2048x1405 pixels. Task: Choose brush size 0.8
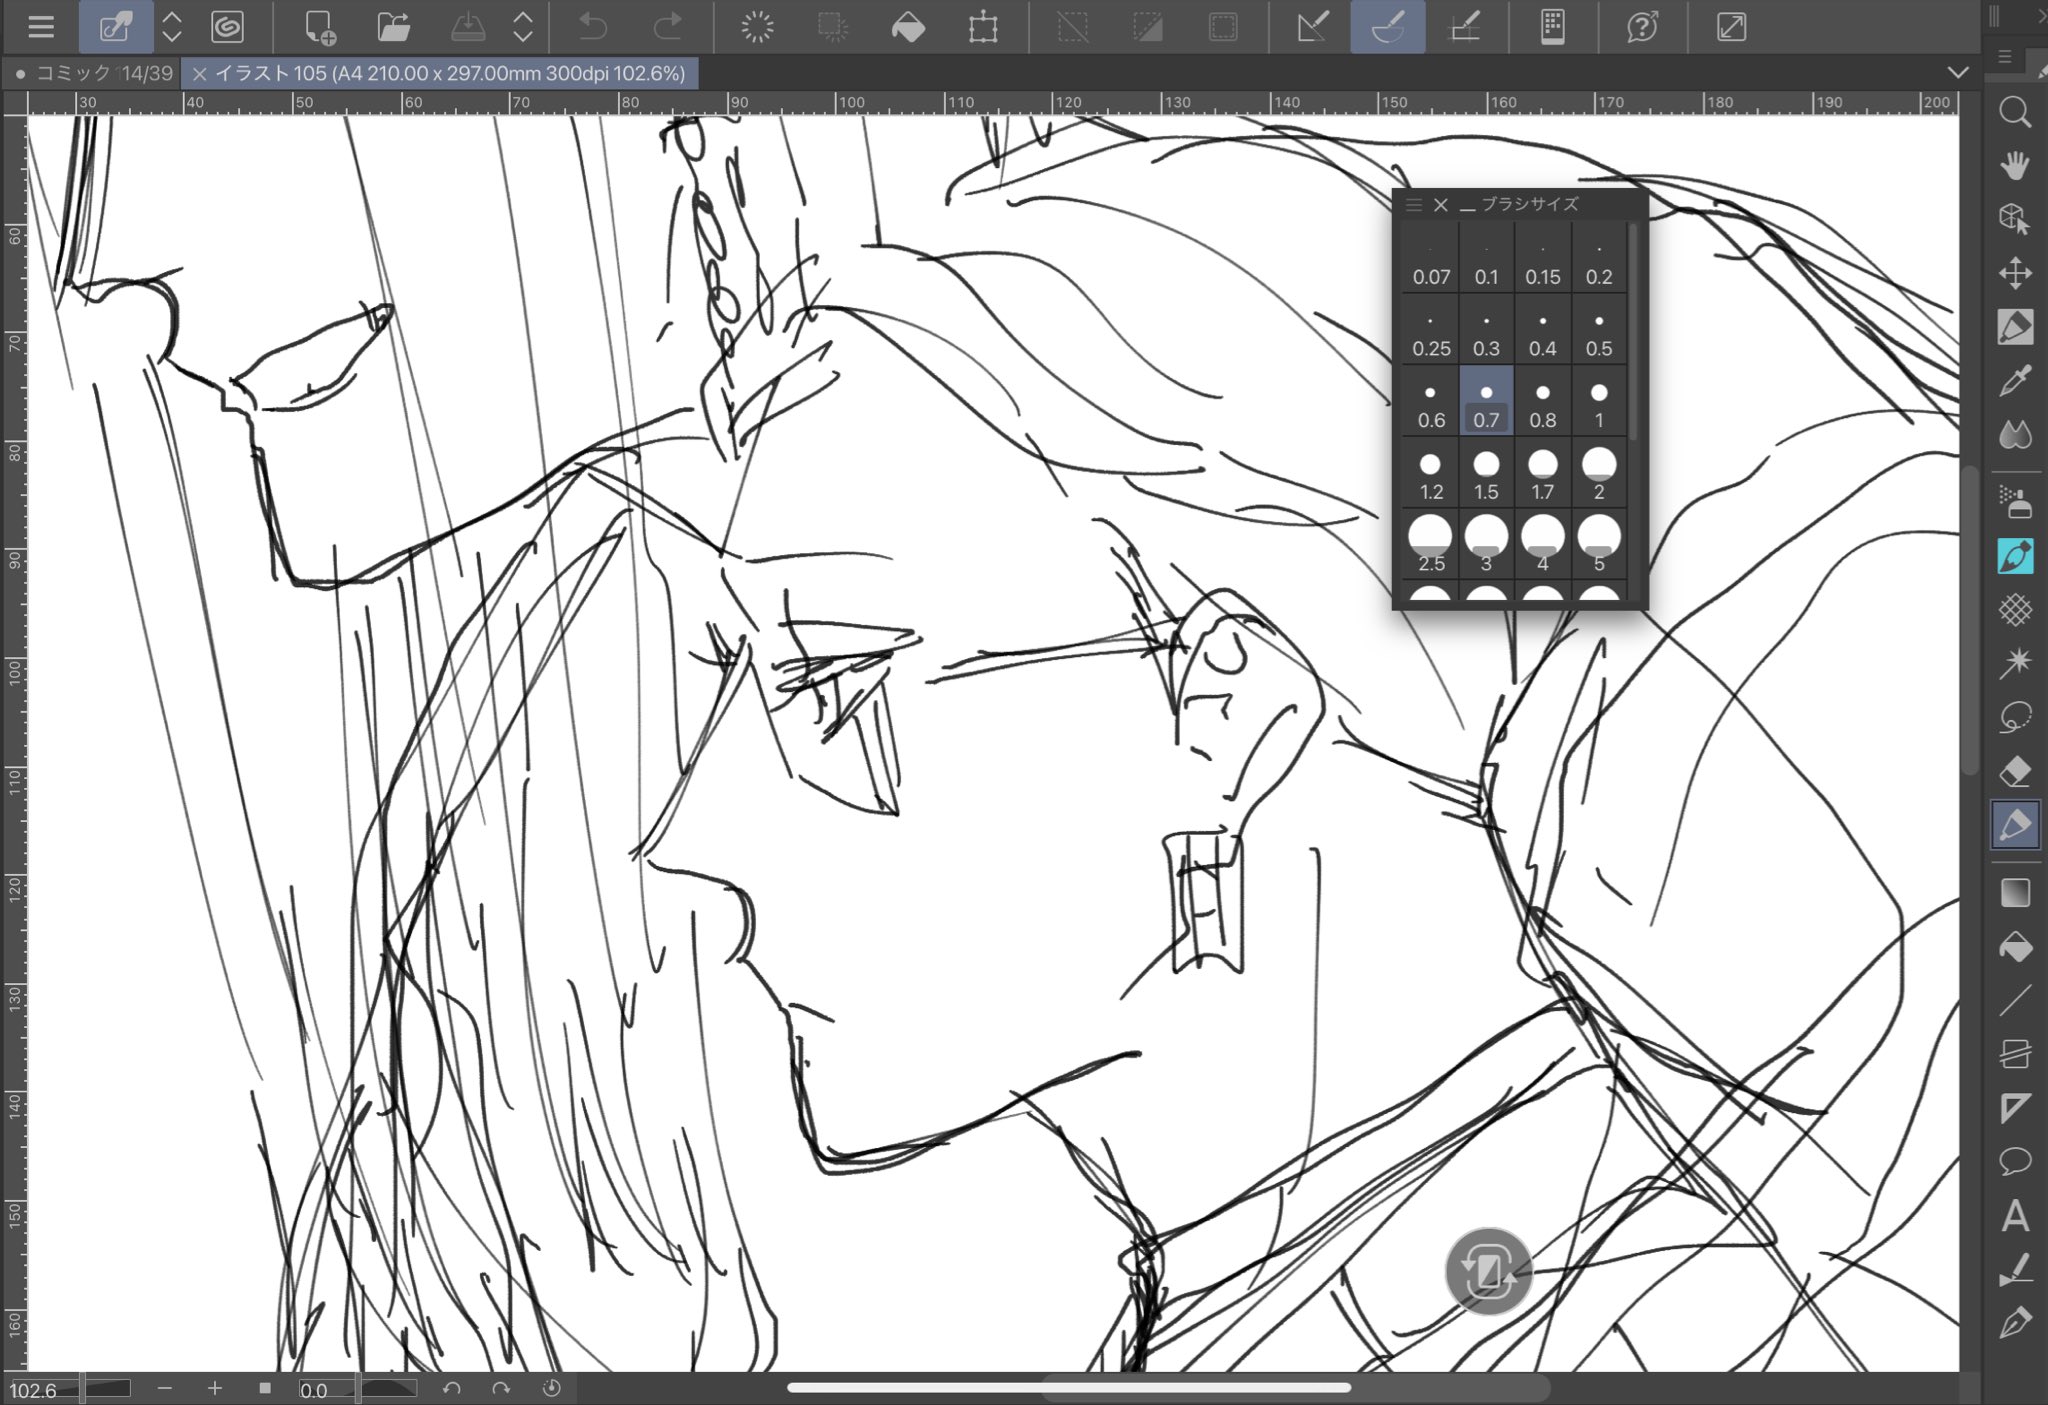click(1542, 402)
